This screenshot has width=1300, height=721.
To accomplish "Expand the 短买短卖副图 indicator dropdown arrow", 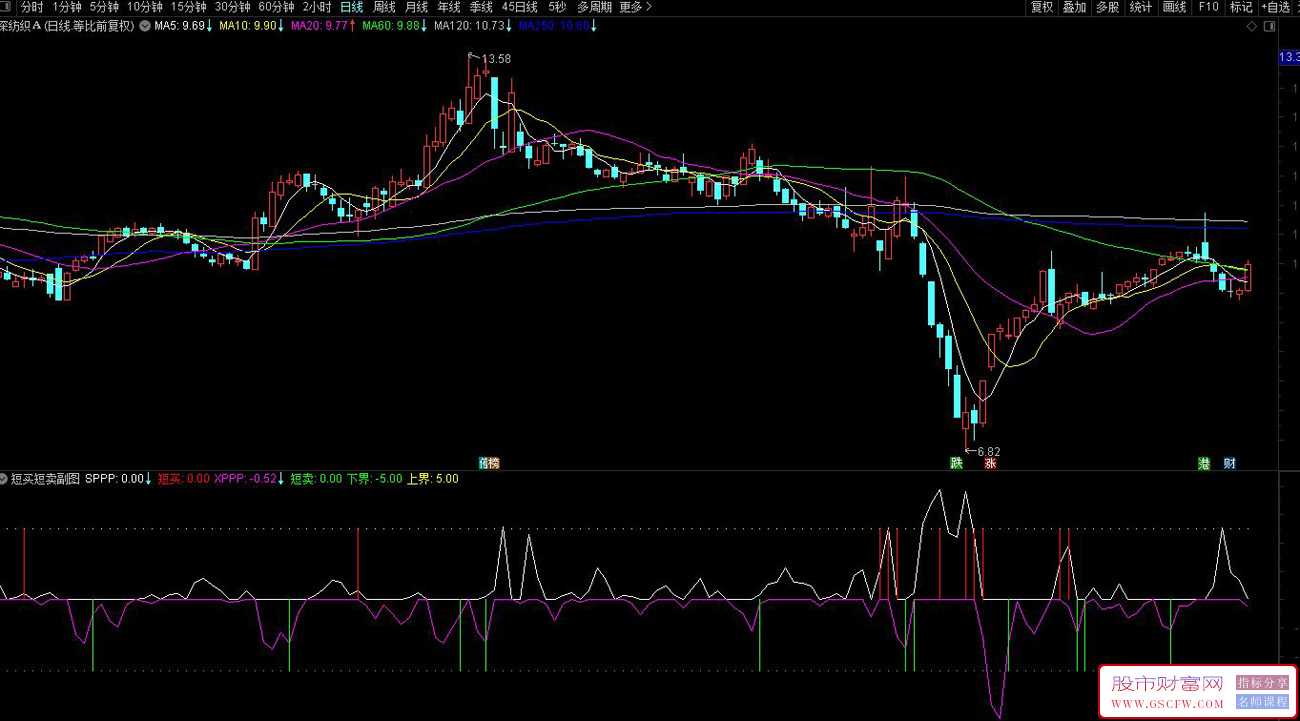I will (5, 479).
